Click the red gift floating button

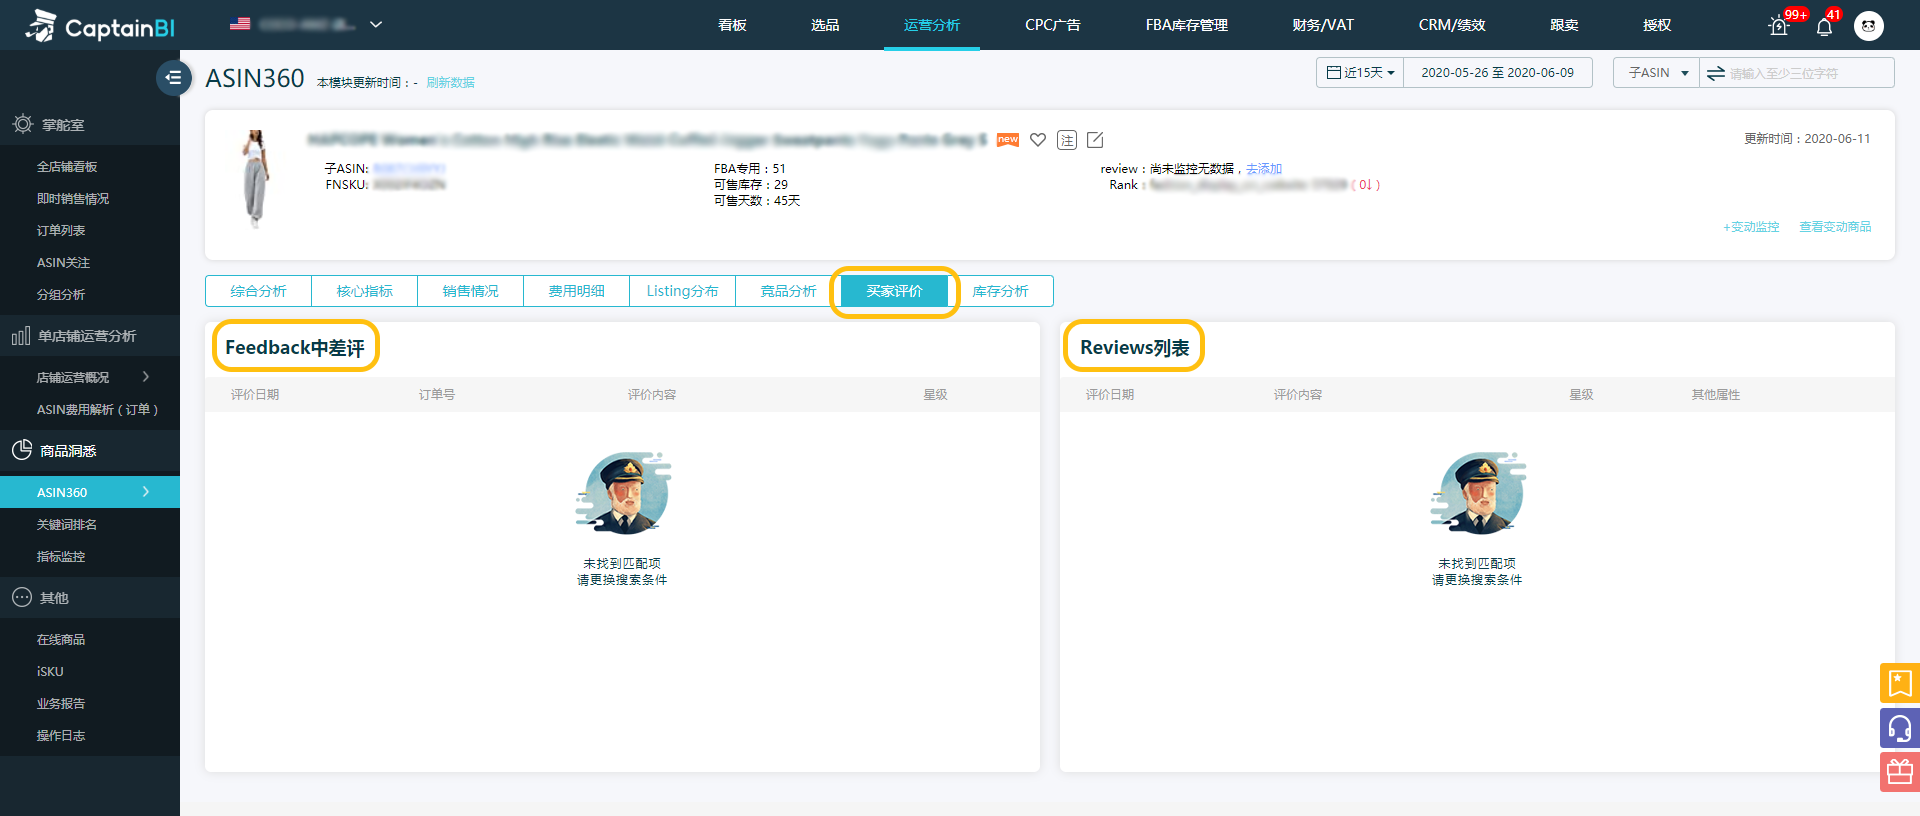[1900, 772]
